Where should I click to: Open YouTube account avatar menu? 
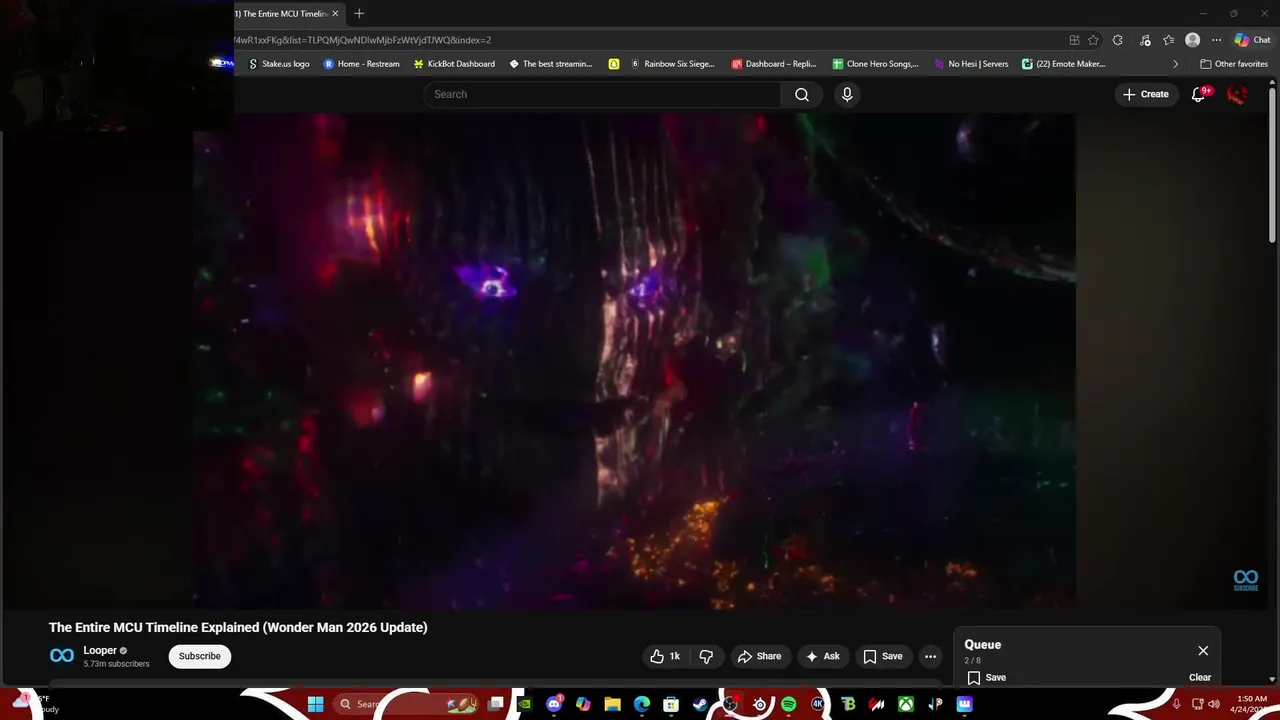pos(1237,94)
